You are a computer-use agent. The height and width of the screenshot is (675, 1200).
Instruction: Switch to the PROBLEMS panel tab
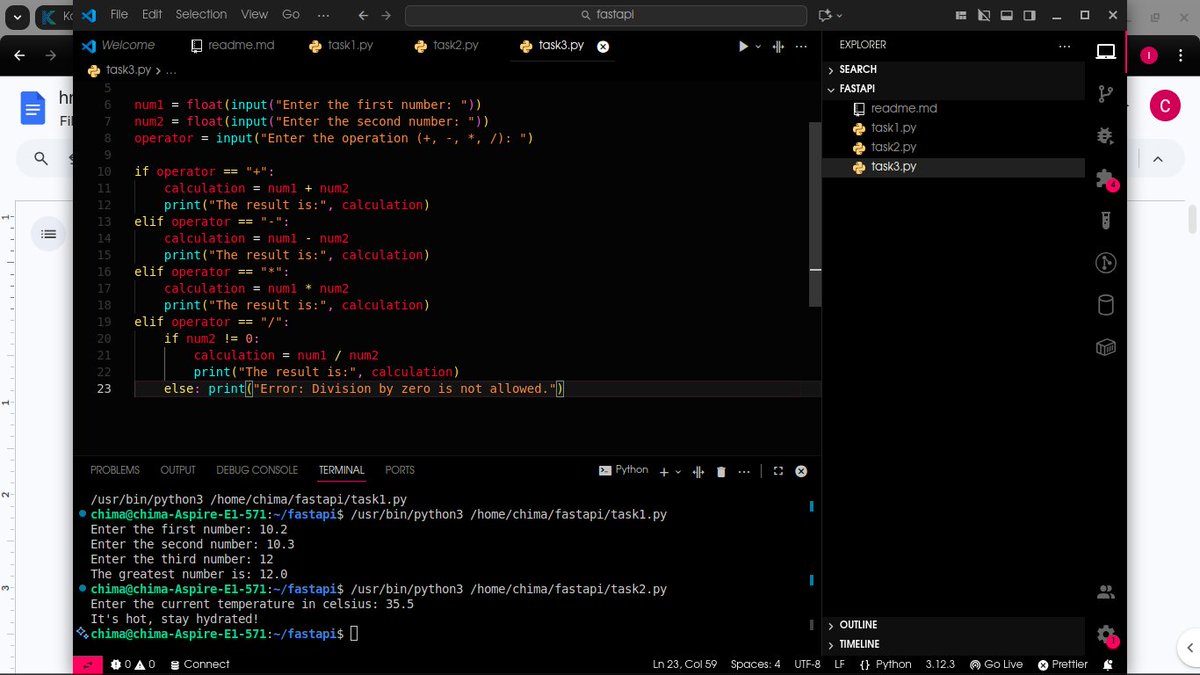[115, 470]
